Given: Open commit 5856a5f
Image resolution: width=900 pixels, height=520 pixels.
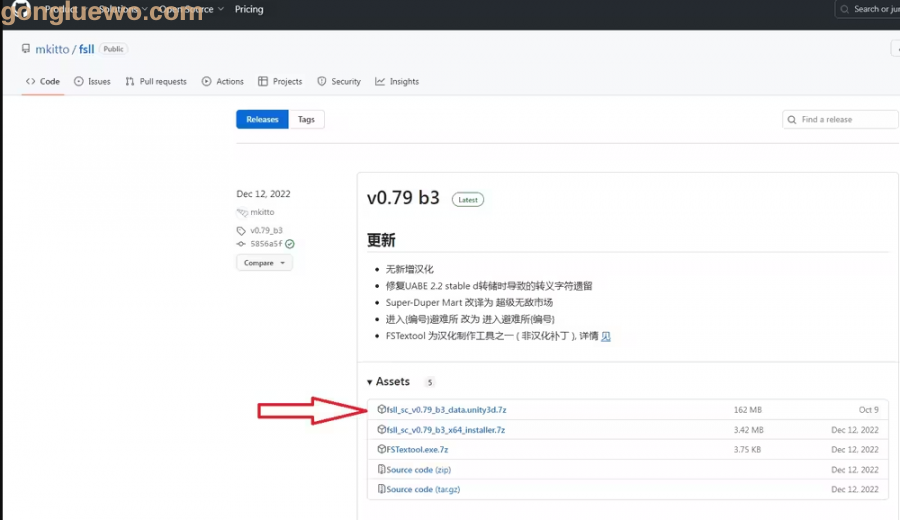Looking at the screenshot, I should pyautogui.click(x=266, y=244).
